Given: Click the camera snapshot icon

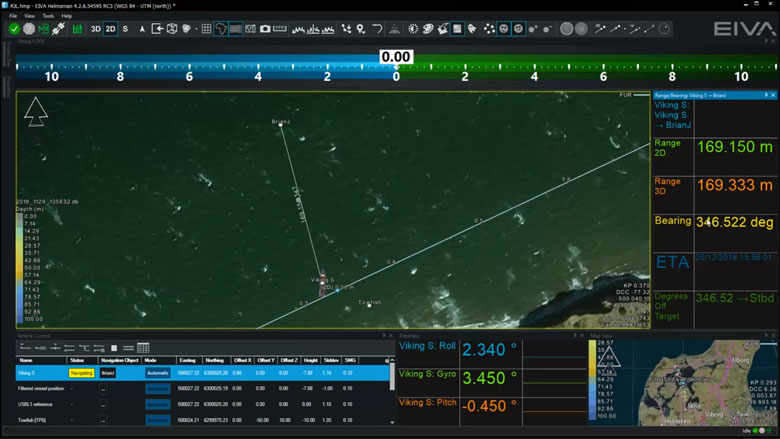Looking at the screenshot, I should point(265,29).
